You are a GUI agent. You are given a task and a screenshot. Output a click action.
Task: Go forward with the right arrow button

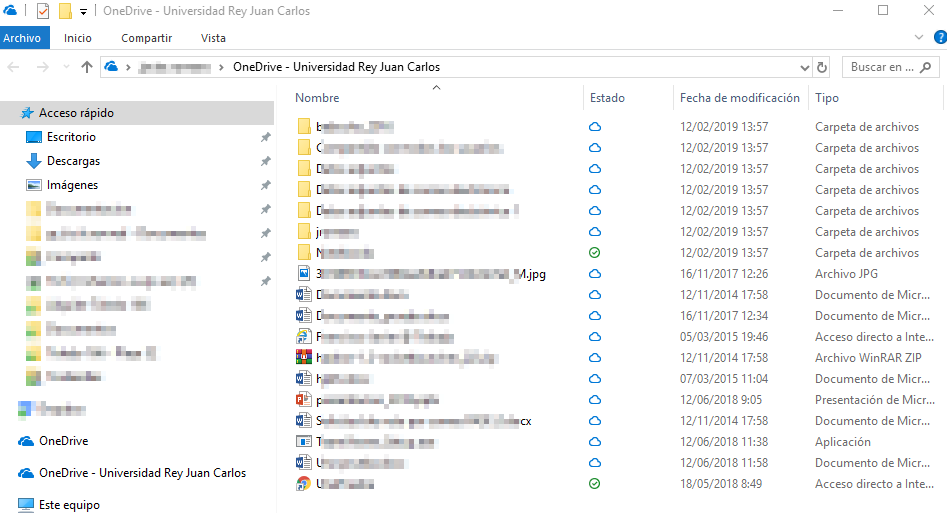pyautogui.click(x=42, y=67)
